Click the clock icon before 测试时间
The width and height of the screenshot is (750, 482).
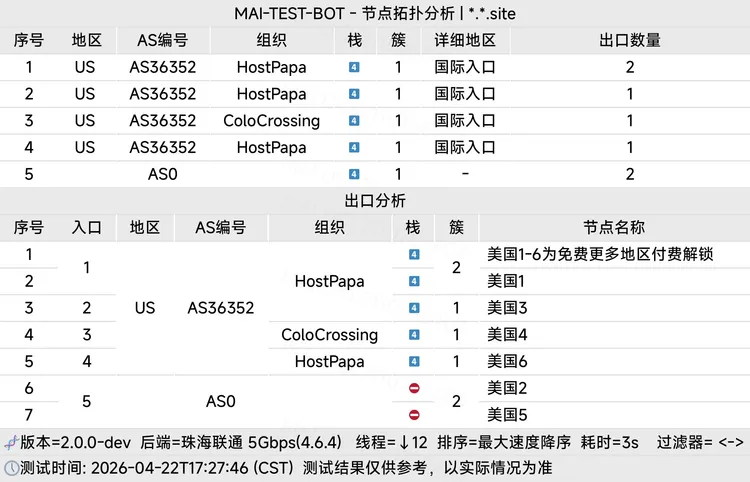pyautogui.click(x=10, y=467)
